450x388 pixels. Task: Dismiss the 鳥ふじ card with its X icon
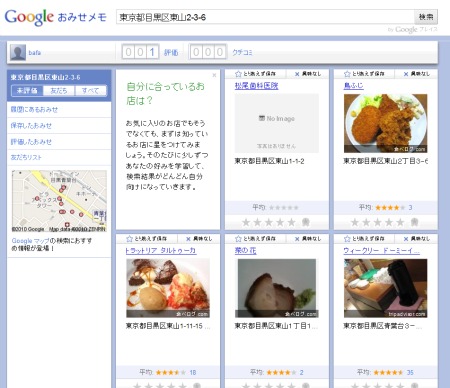(406, 74)
